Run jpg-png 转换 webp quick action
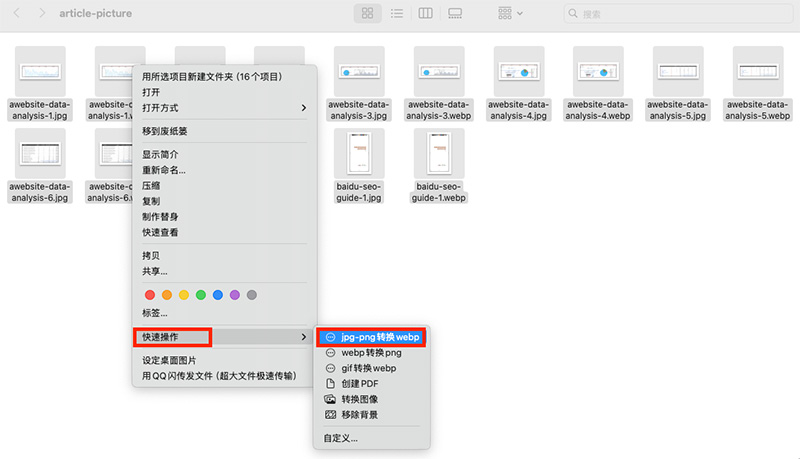This screenshot has height=459, width=800. tap(372, 337)
